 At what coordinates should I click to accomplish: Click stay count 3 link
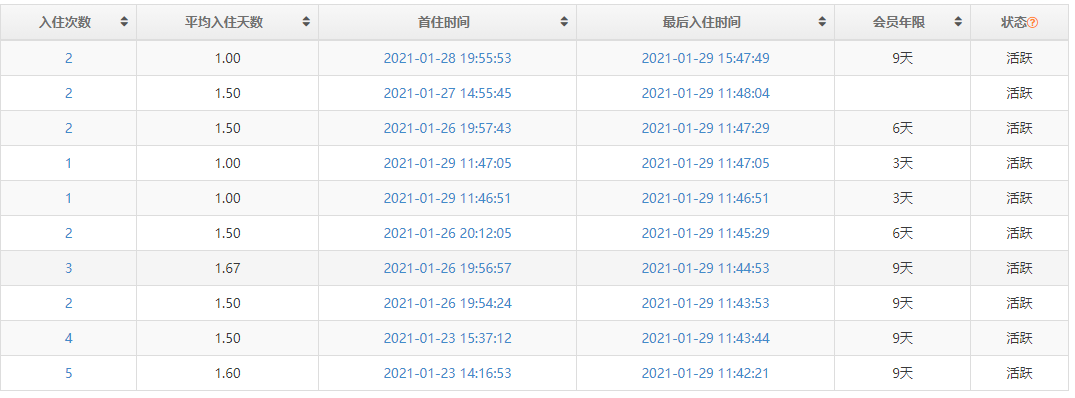point(69,269)
